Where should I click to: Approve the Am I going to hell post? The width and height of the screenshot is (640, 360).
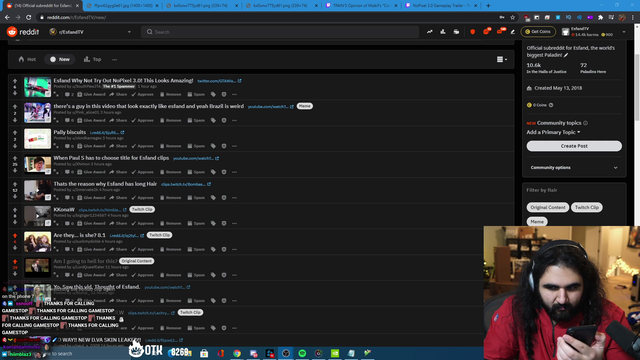click(x=142, y=275)
